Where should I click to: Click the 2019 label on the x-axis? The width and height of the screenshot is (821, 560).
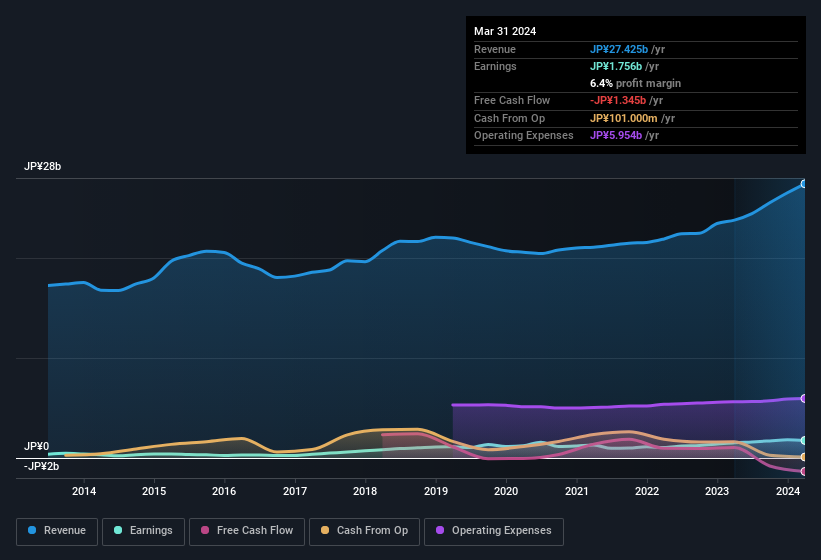[435, 491]
